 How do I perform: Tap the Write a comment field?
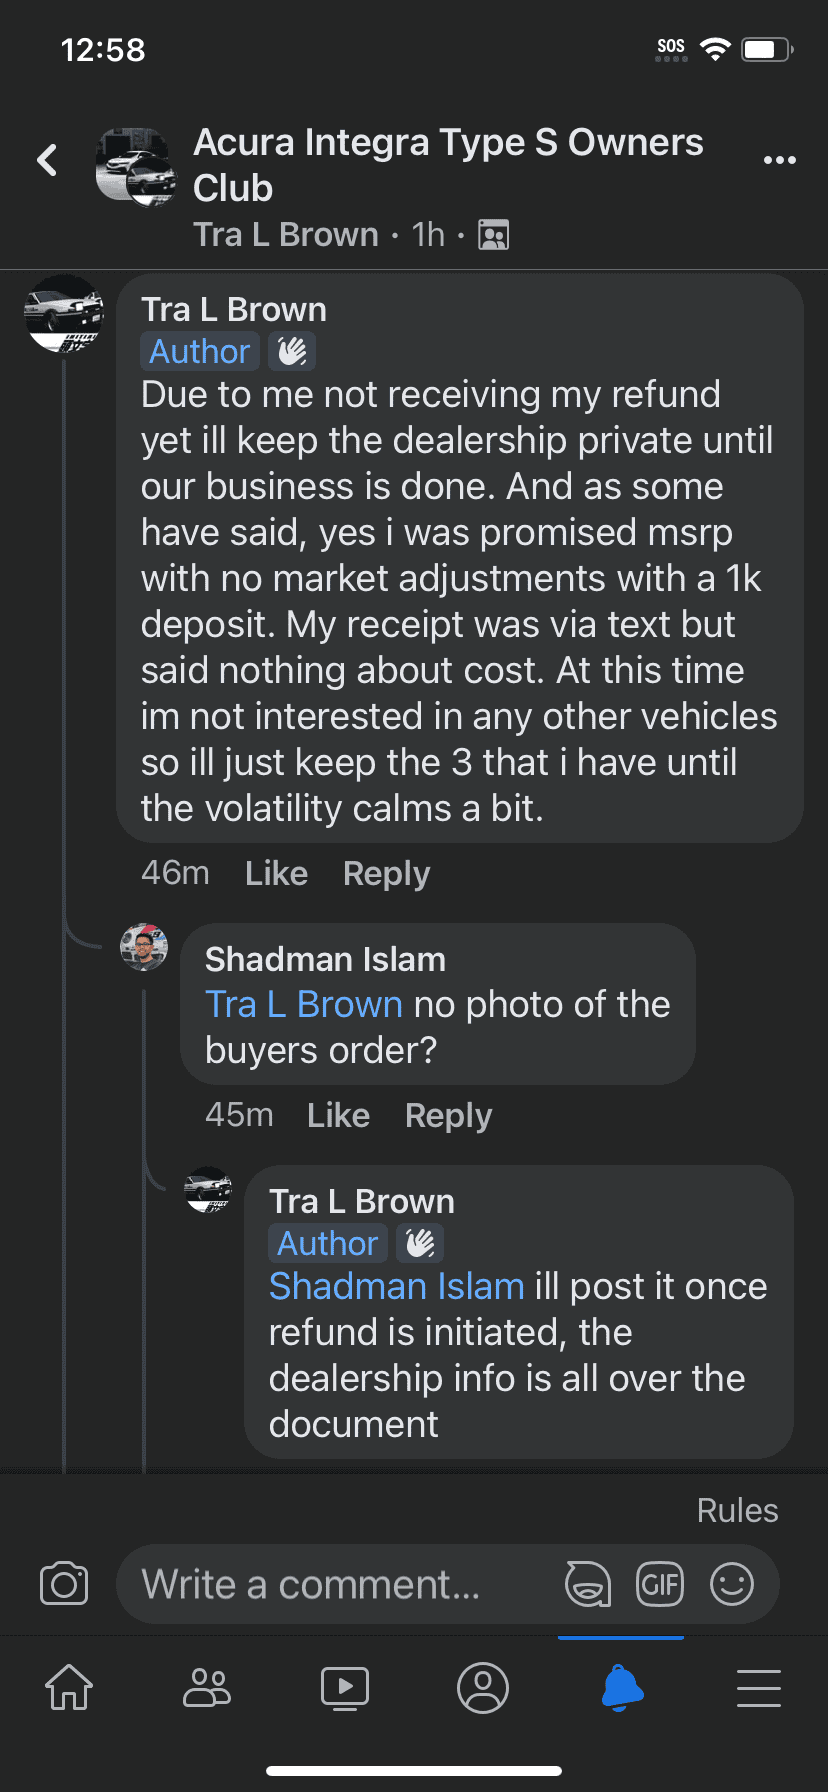[340, 1584]
